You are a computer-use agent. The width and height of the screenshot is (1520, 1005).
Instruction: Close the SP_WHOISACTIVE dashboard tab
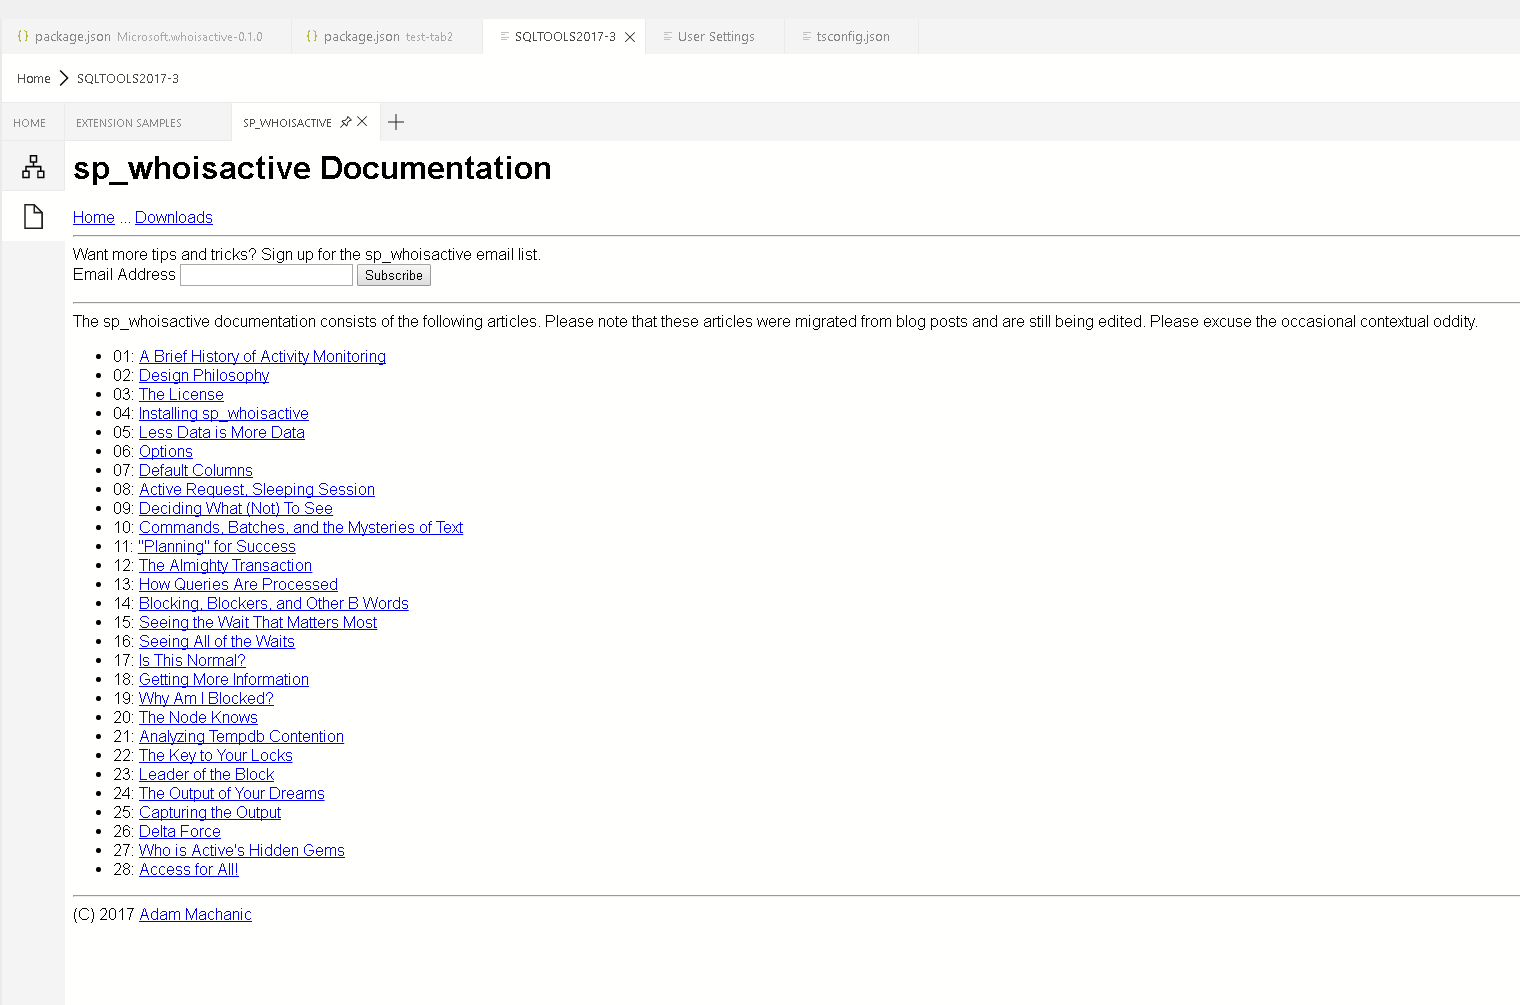[362, 122]
